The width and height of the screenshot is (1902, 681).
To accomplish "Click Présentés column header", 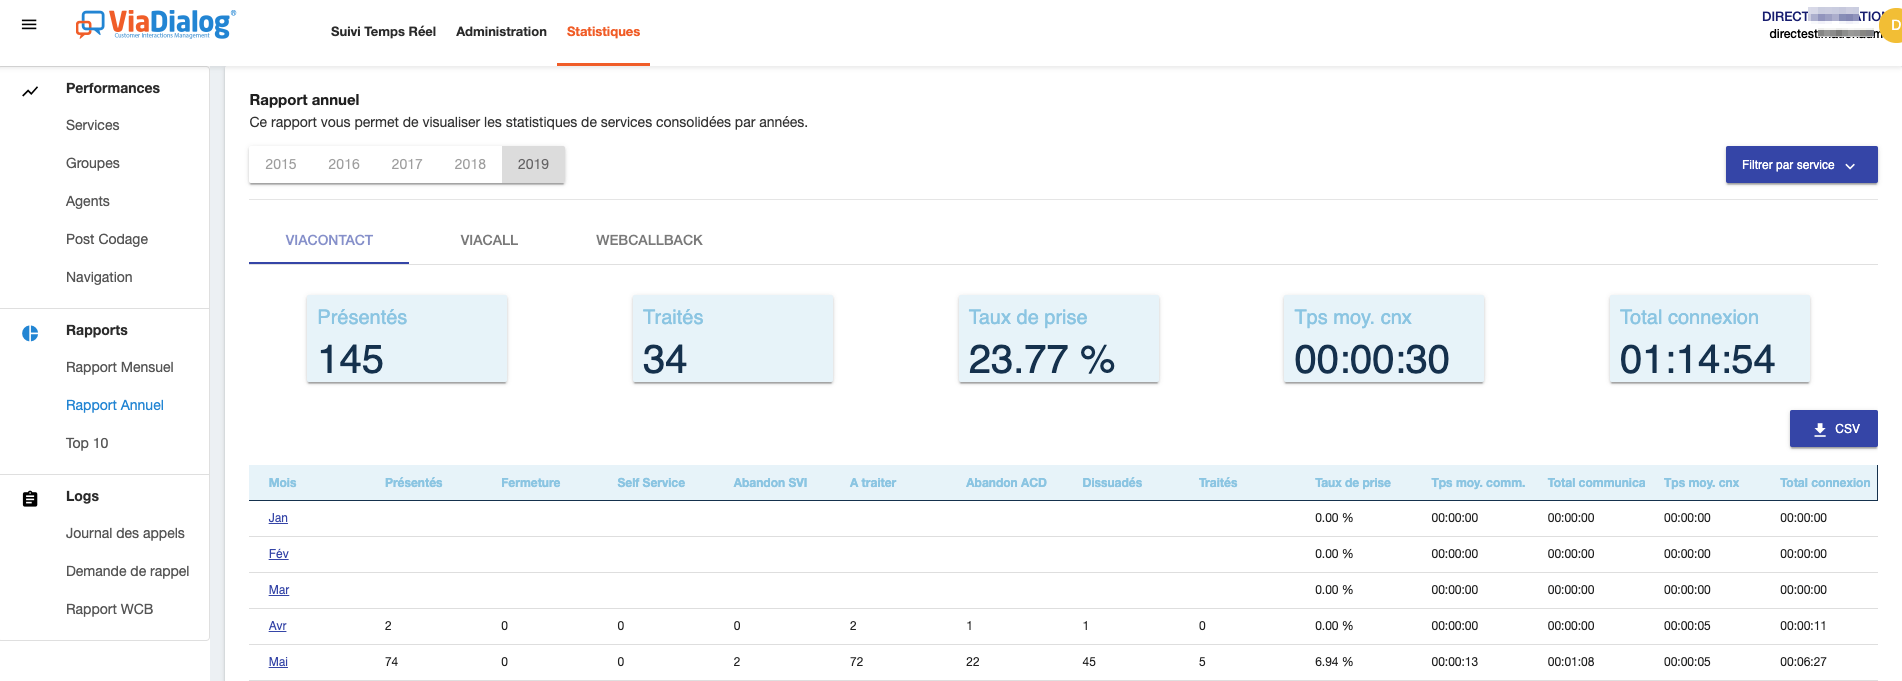I will [413, 483].
